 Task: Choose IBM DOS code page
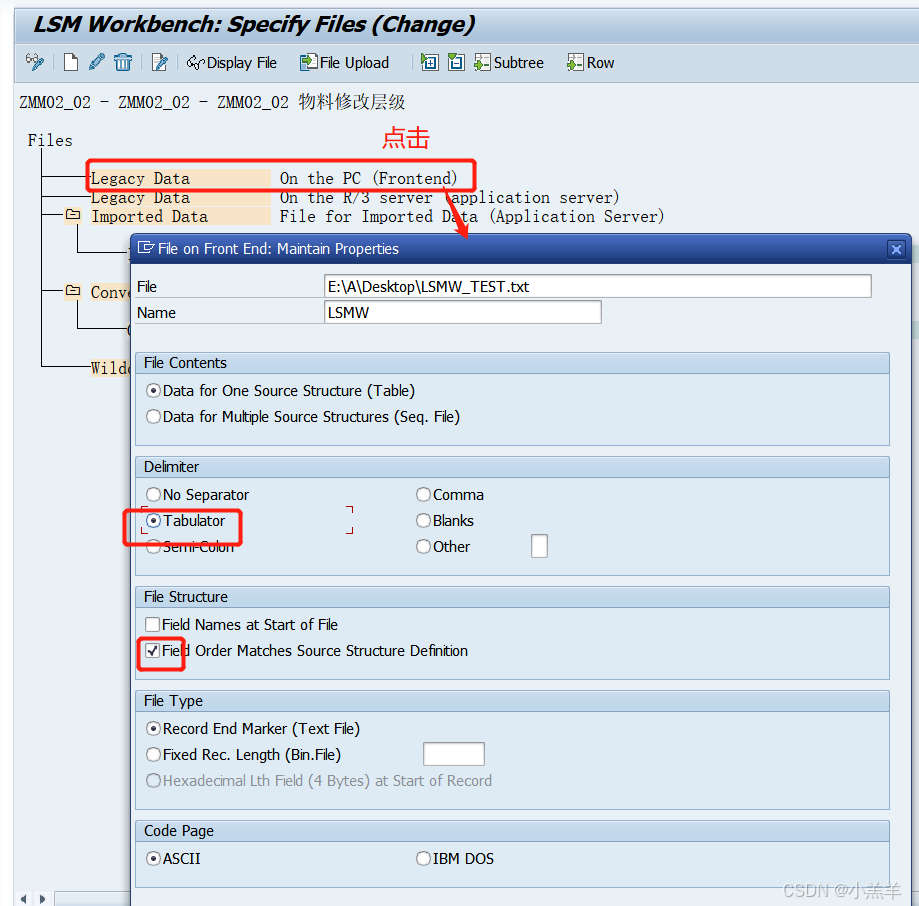pos(423,858)
